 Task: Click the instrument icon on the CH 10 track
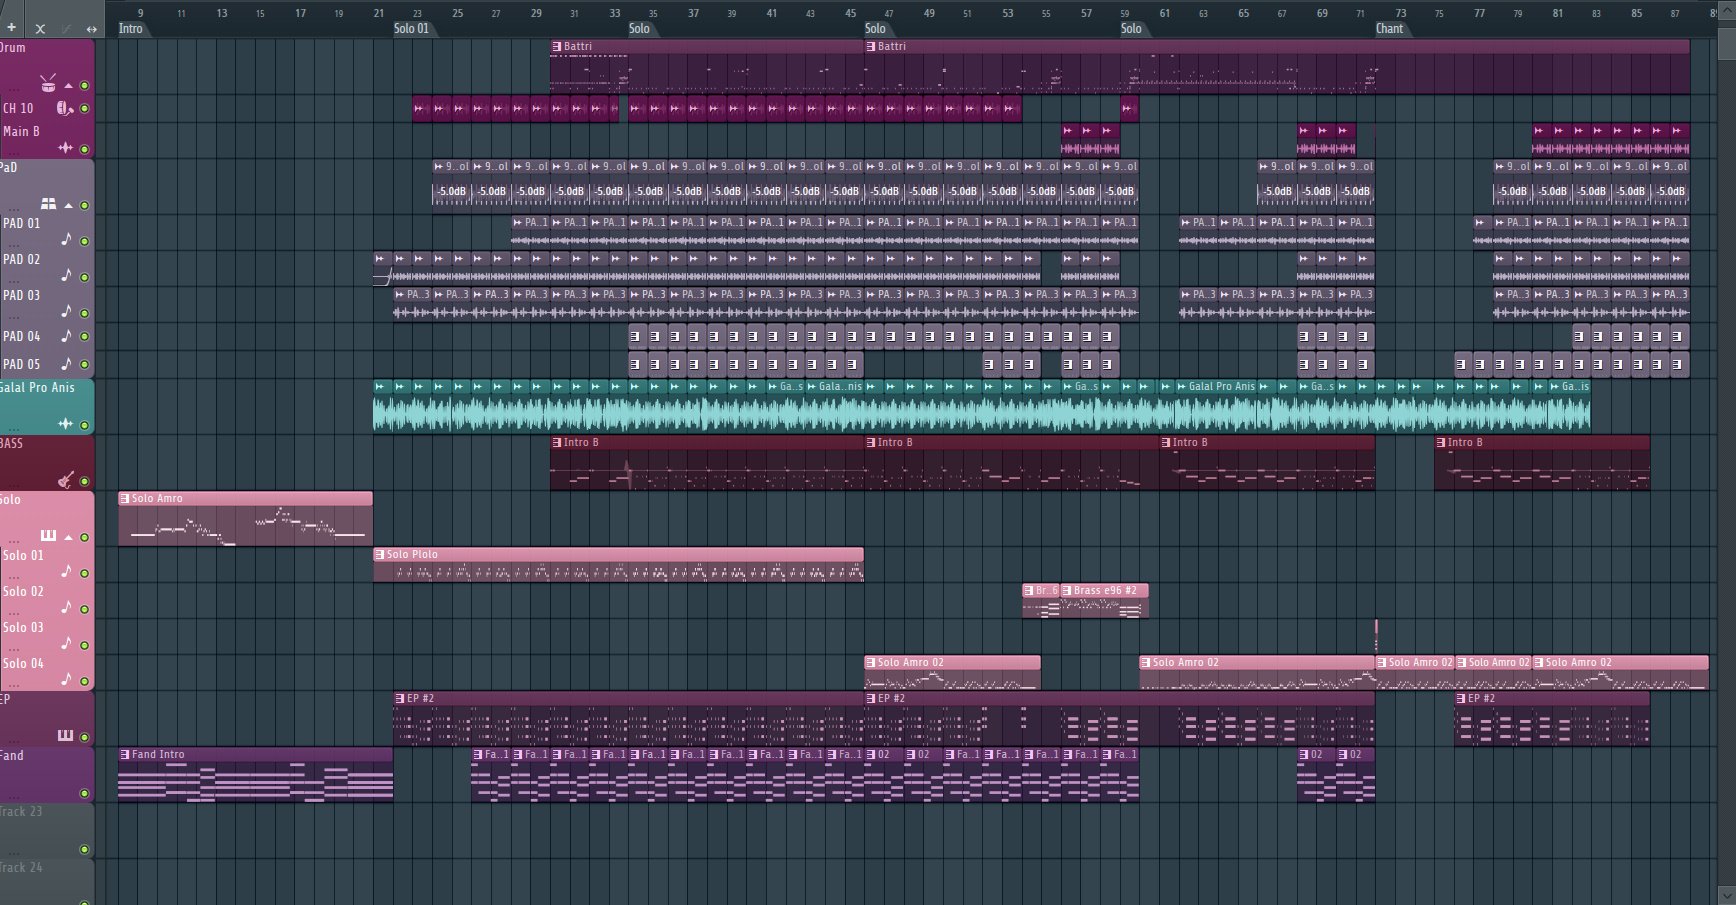tap(63, 109)
